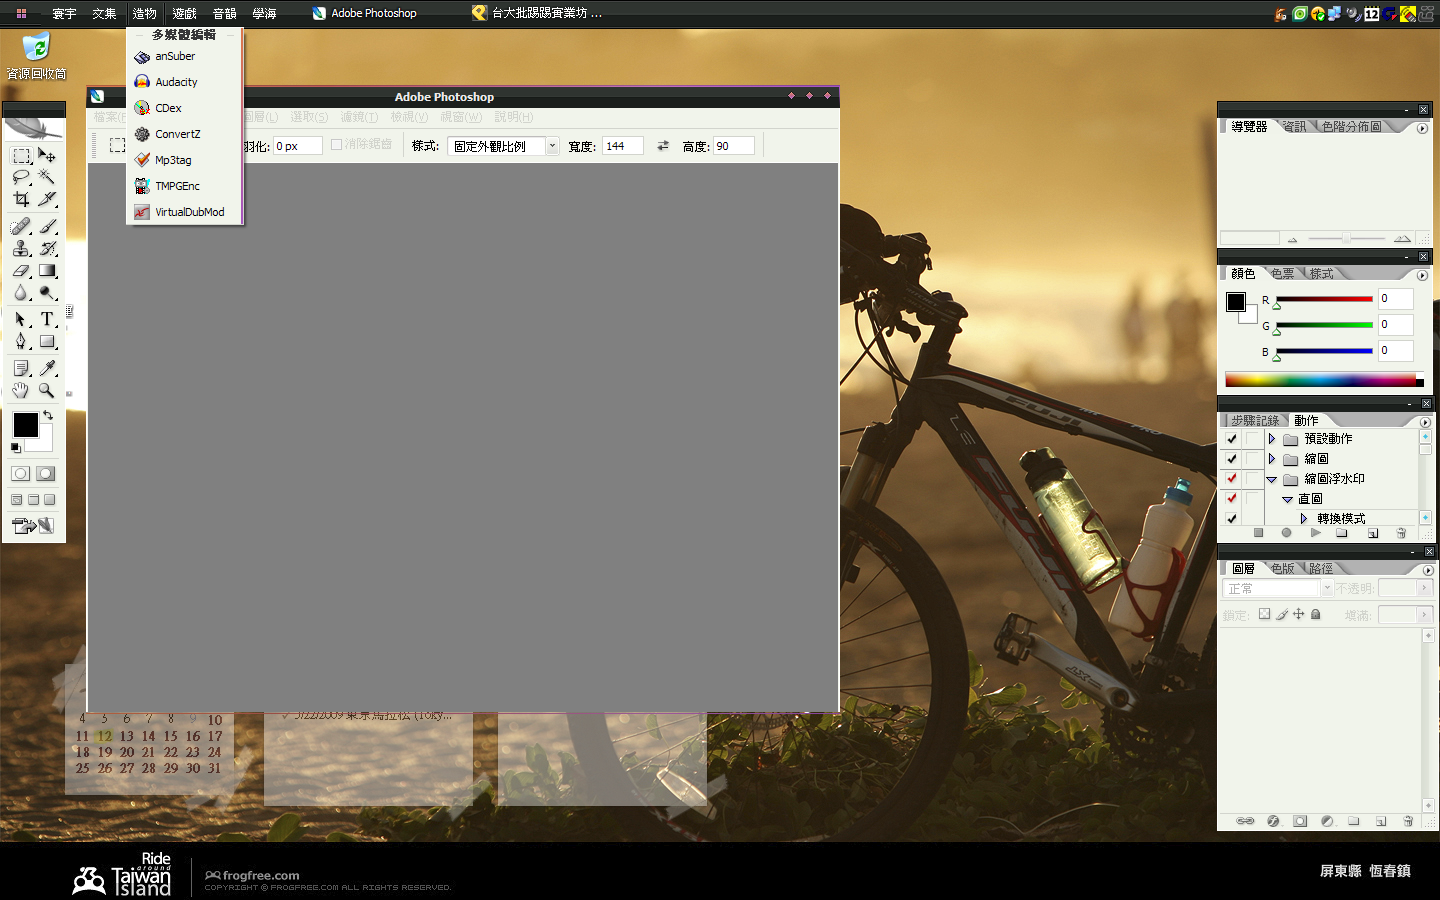
Task: Swap foreground and background colors
Action: 48,415
